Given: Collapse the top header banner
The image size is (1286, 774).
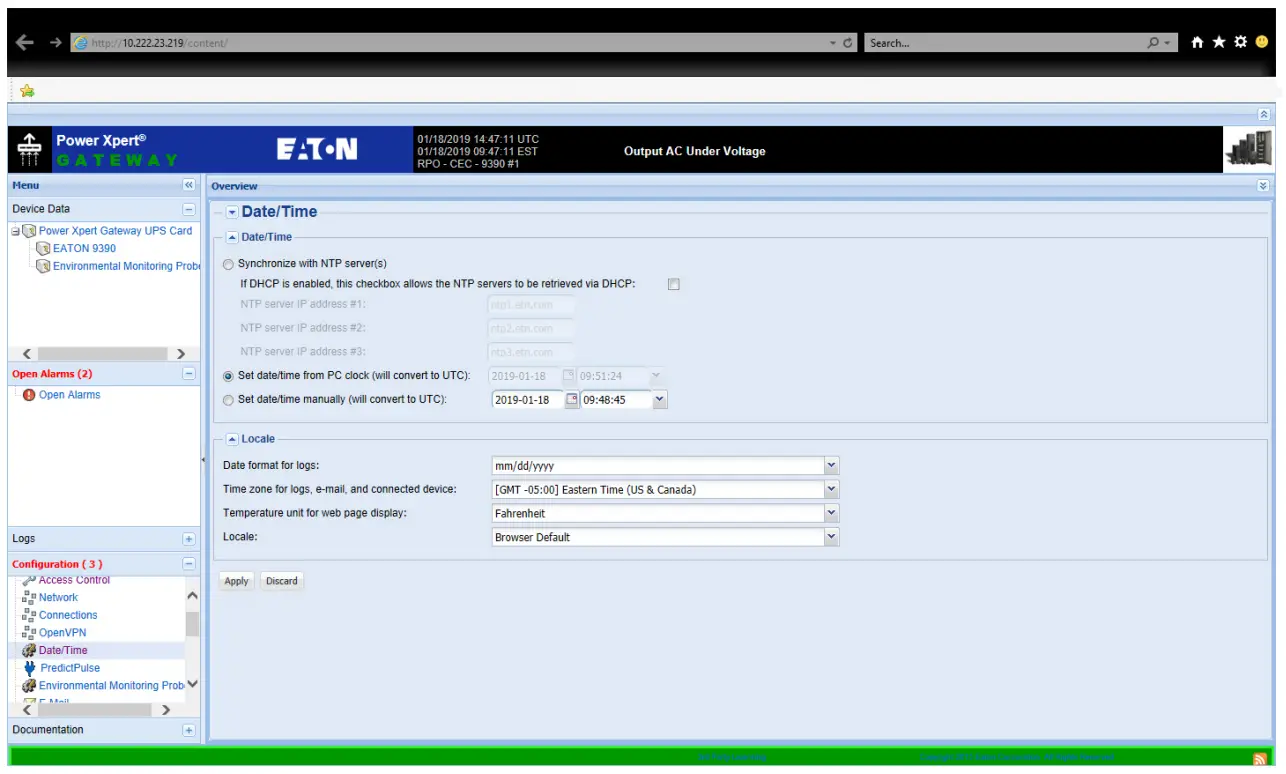Looking at the screenshot, I should click(x=1264, y=115).
